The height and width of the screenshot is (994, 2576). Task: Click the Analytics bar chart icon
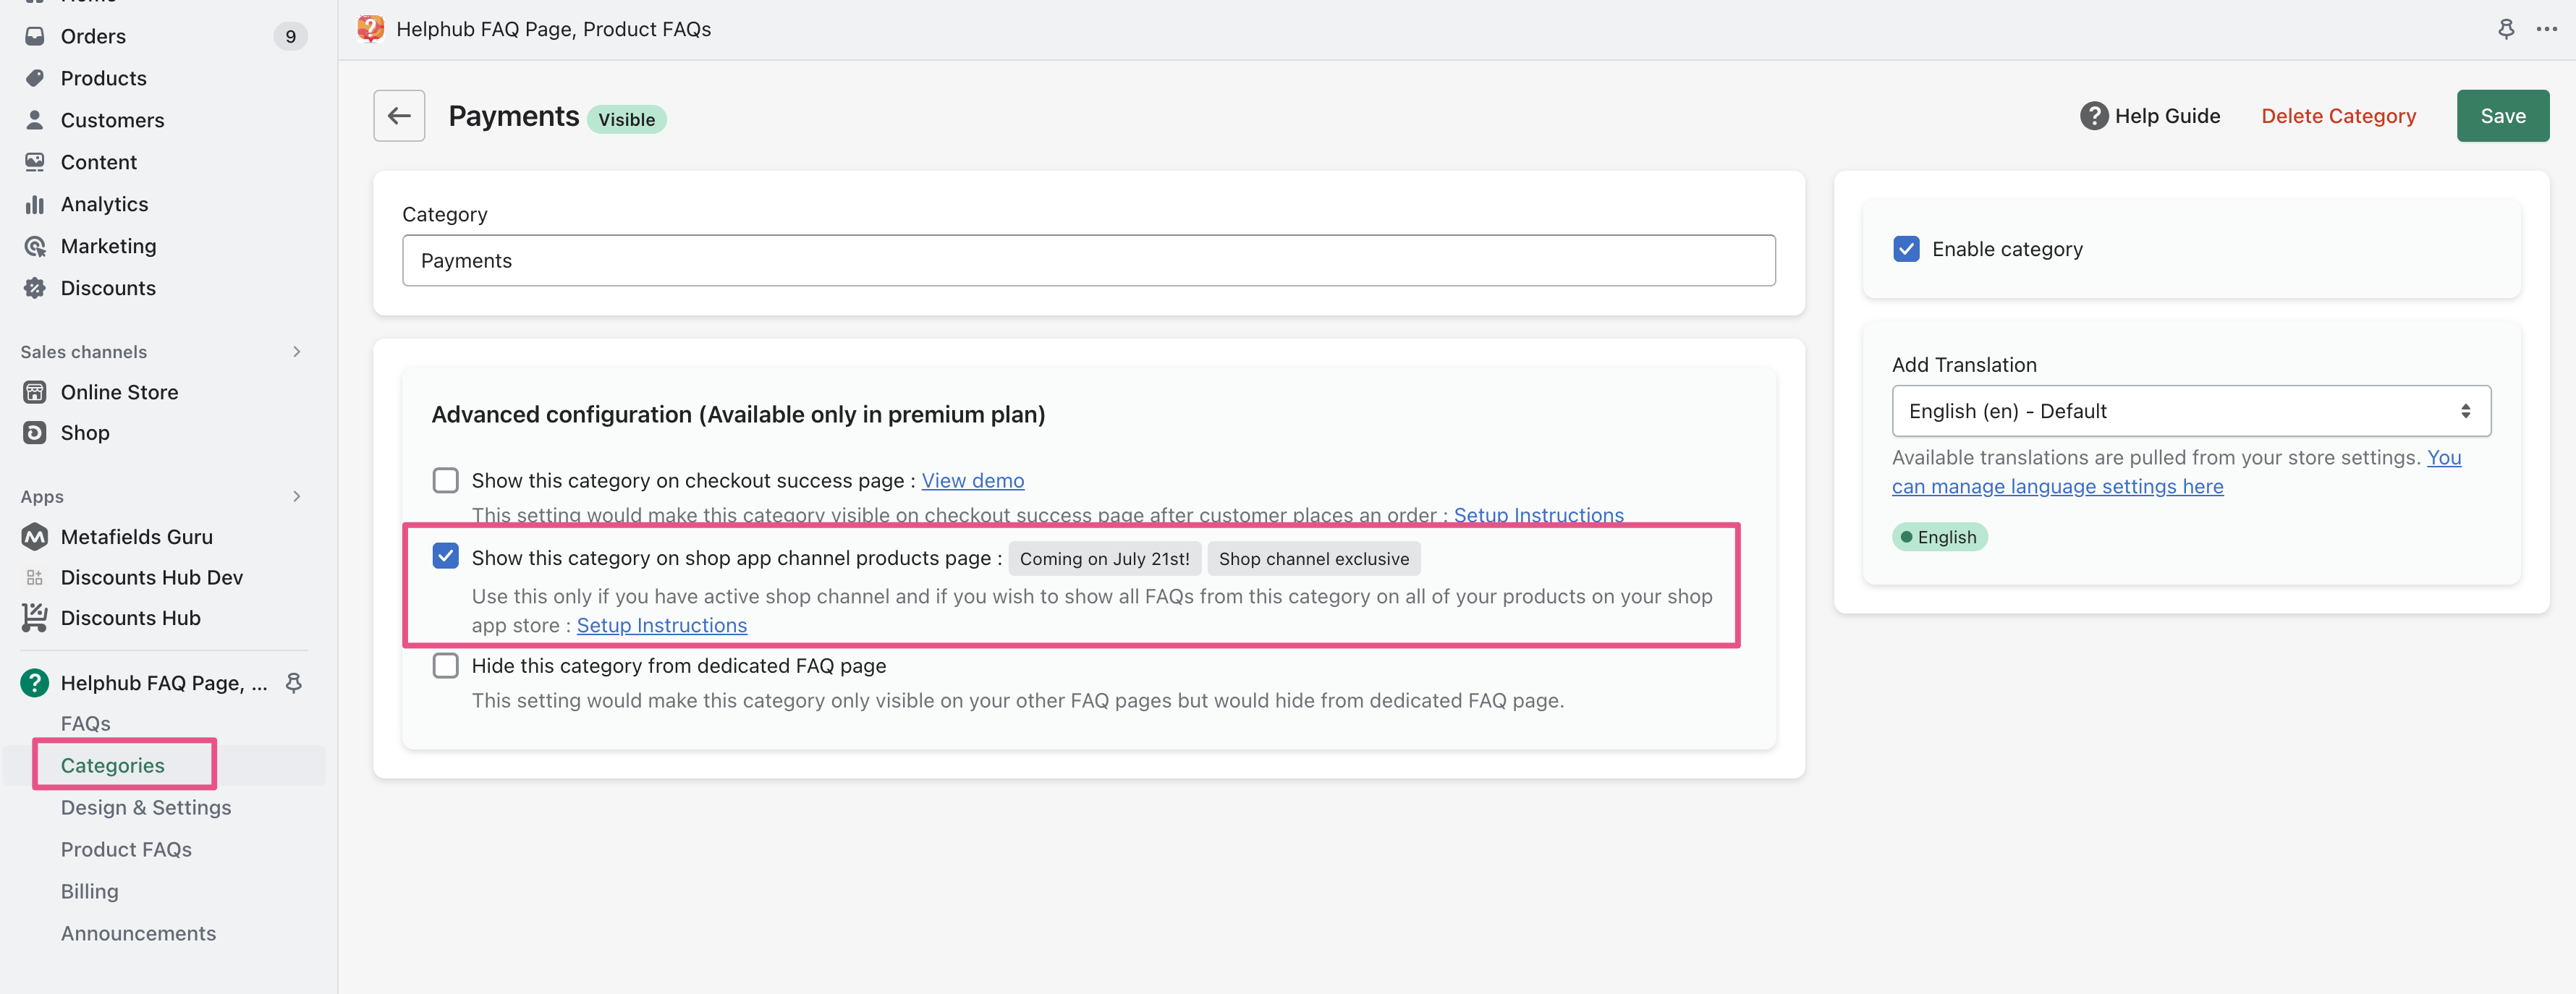(35, 204)
